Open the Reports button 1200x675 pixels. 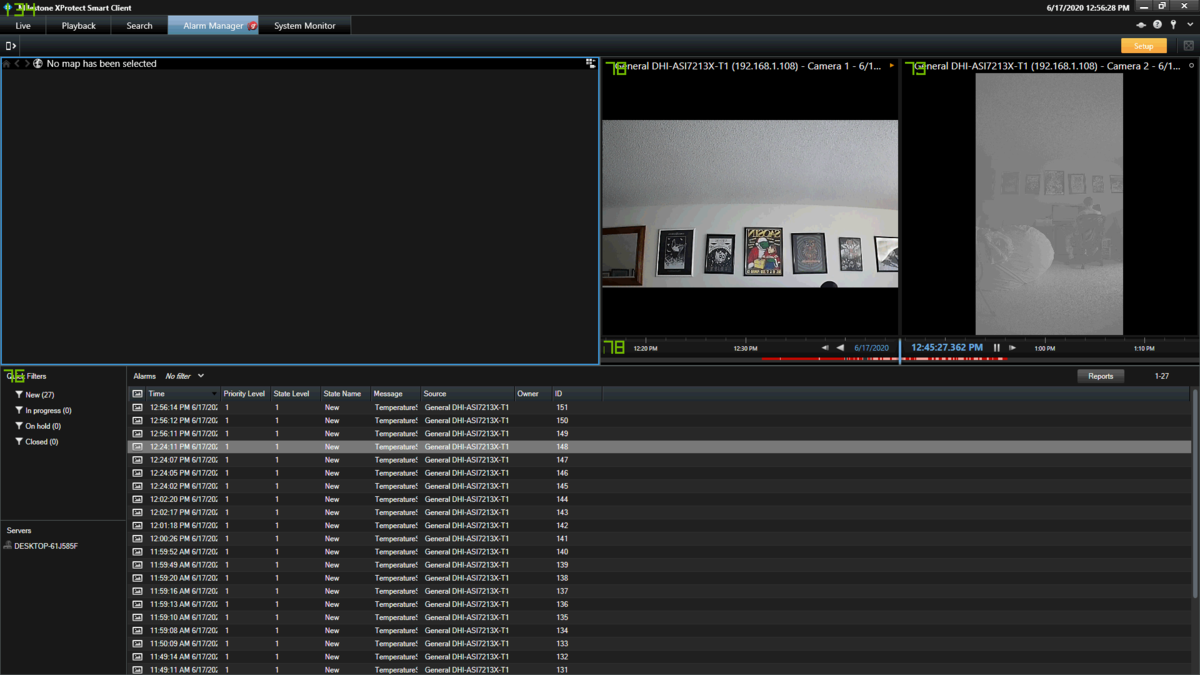[x=1101, y=376]
